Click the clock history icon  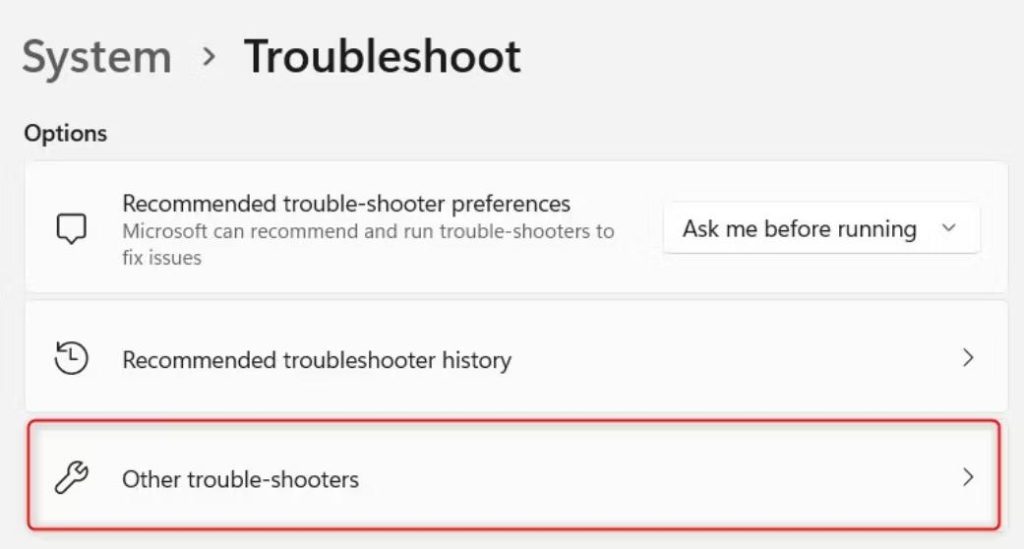(71, 358)
